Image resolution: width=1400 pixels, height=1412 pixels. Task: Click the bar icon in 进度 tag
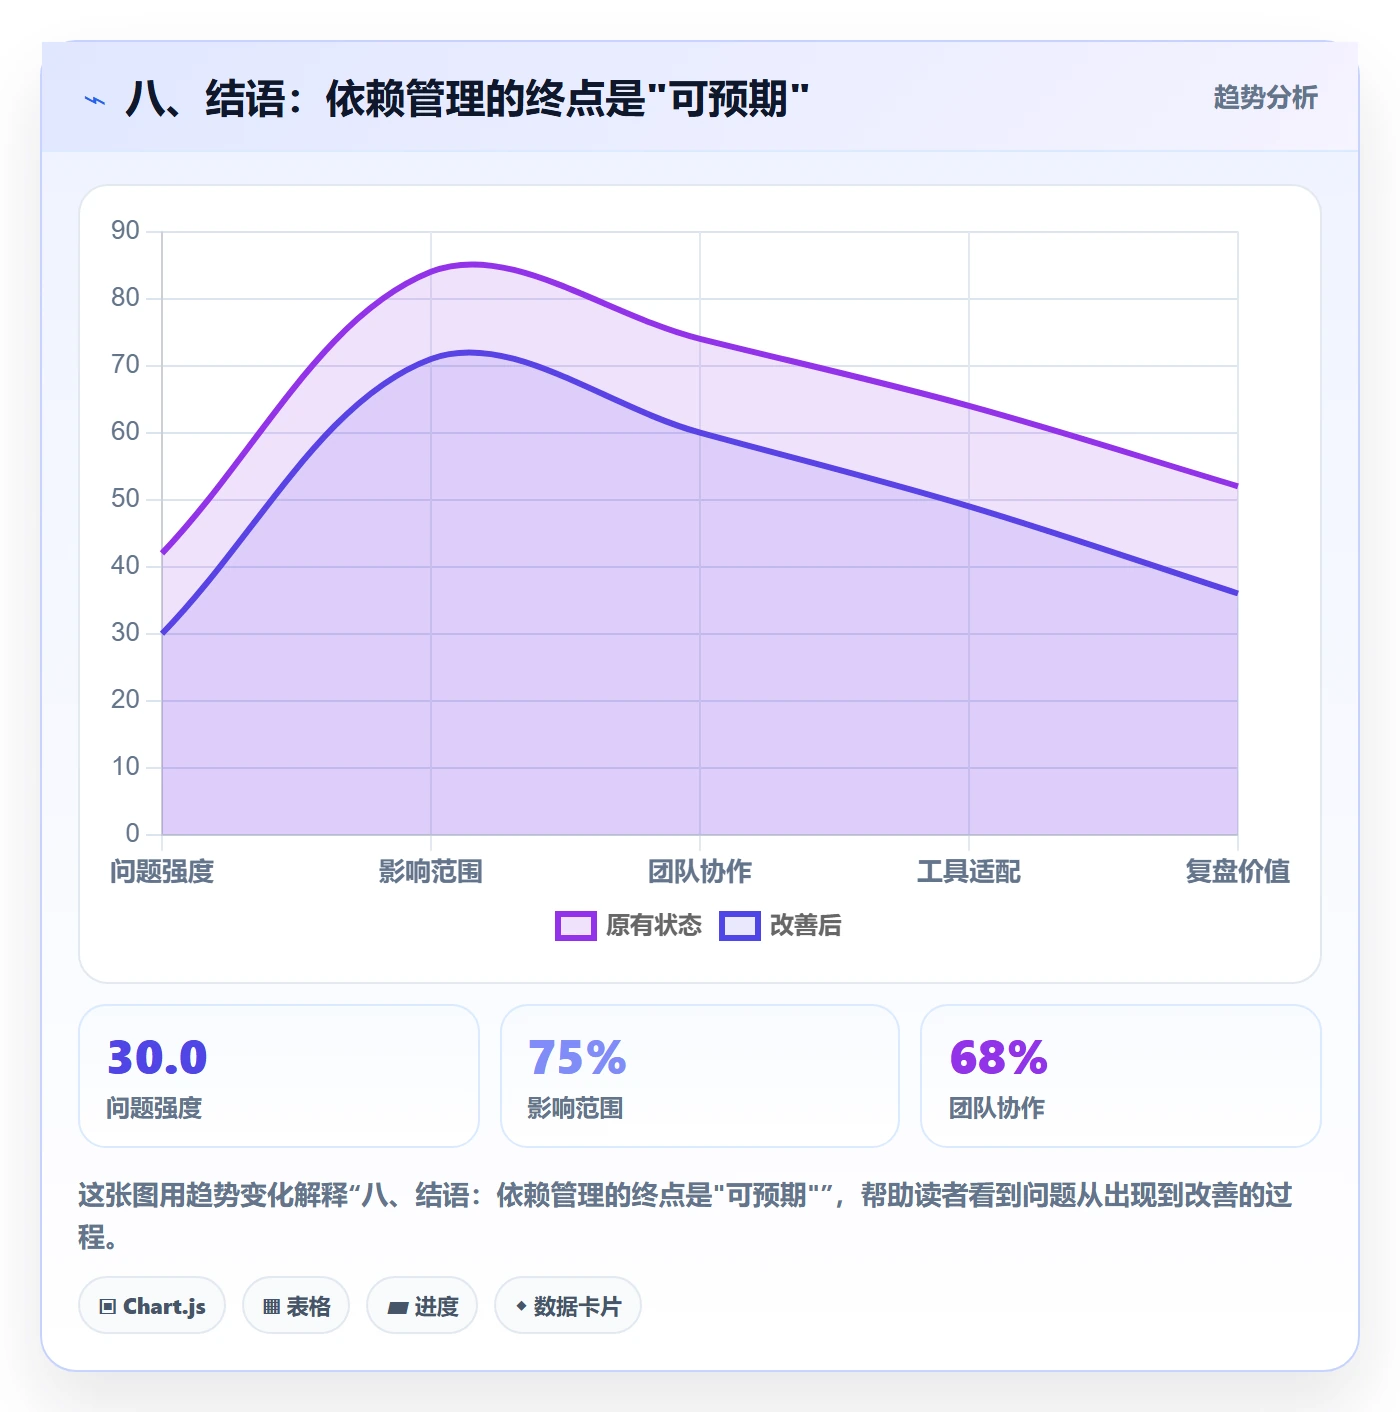(x=397, y=1308)
